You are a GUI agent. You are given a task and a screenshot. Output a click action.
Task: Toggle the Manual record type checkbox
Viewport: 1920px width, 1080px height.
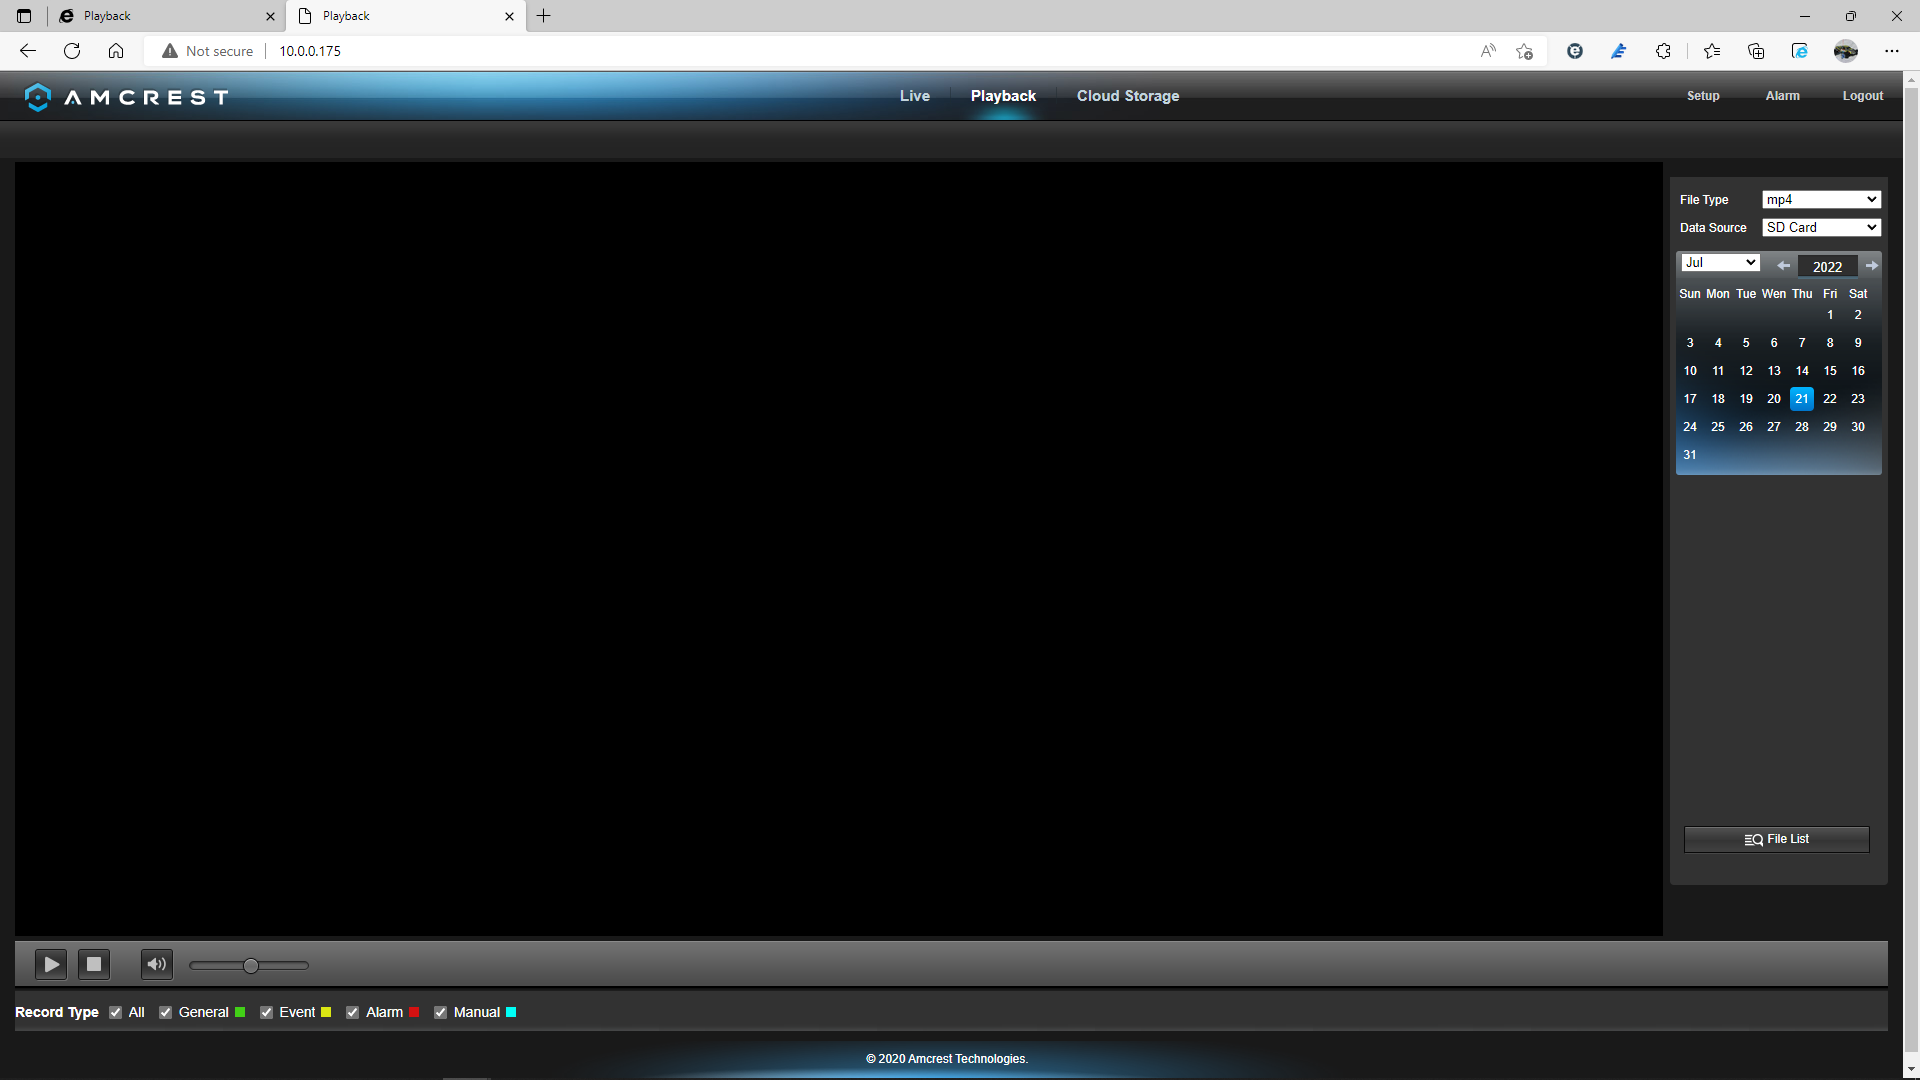coord(441,1012)
